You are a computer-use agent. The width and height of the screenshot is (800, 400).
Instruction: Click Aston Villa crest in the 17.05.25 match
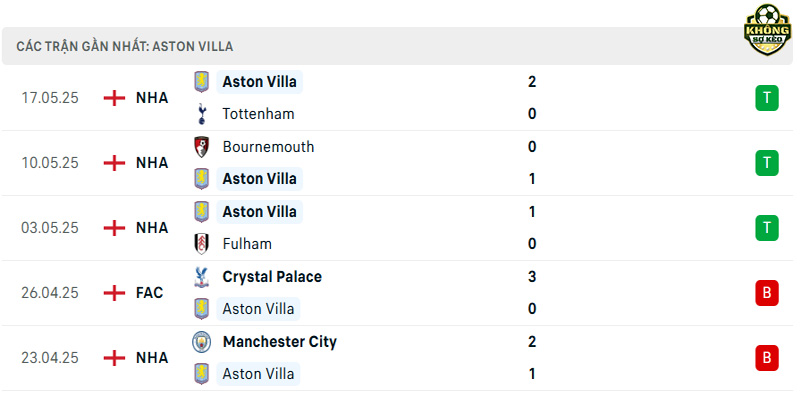click(202, 82)
